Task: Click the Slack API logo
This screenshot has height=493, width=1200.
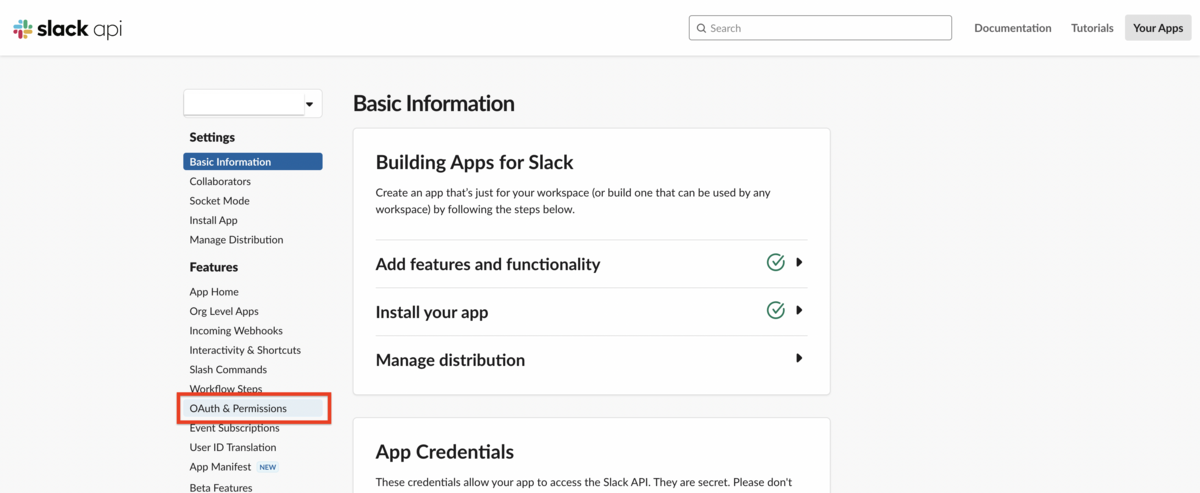Action: tap(68, 29)
